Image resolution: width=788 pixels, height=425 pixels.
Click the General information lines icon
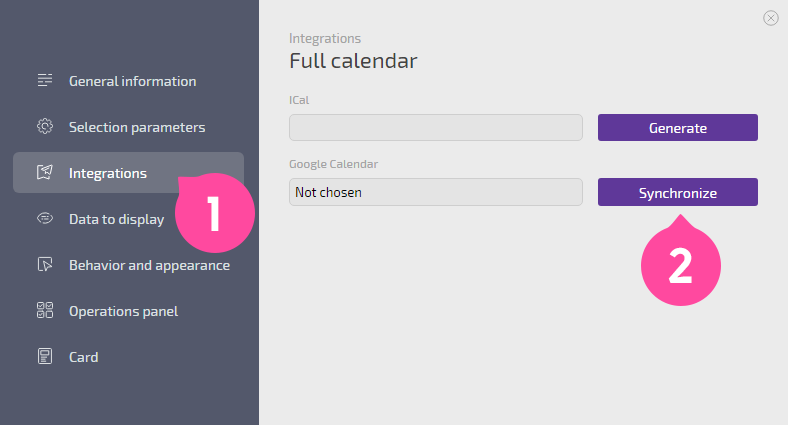coord(45,80)
